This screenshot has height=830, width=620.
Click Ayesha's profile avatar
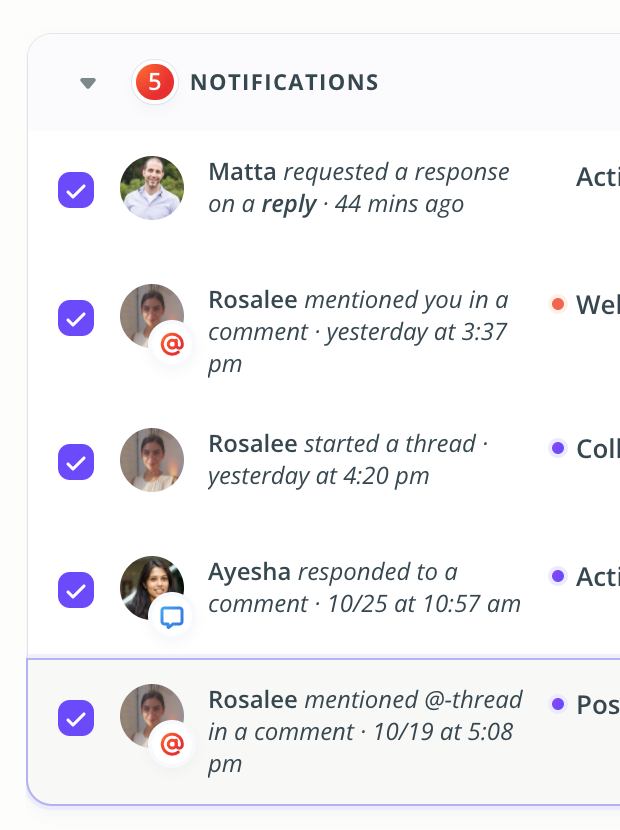(152, 588)
